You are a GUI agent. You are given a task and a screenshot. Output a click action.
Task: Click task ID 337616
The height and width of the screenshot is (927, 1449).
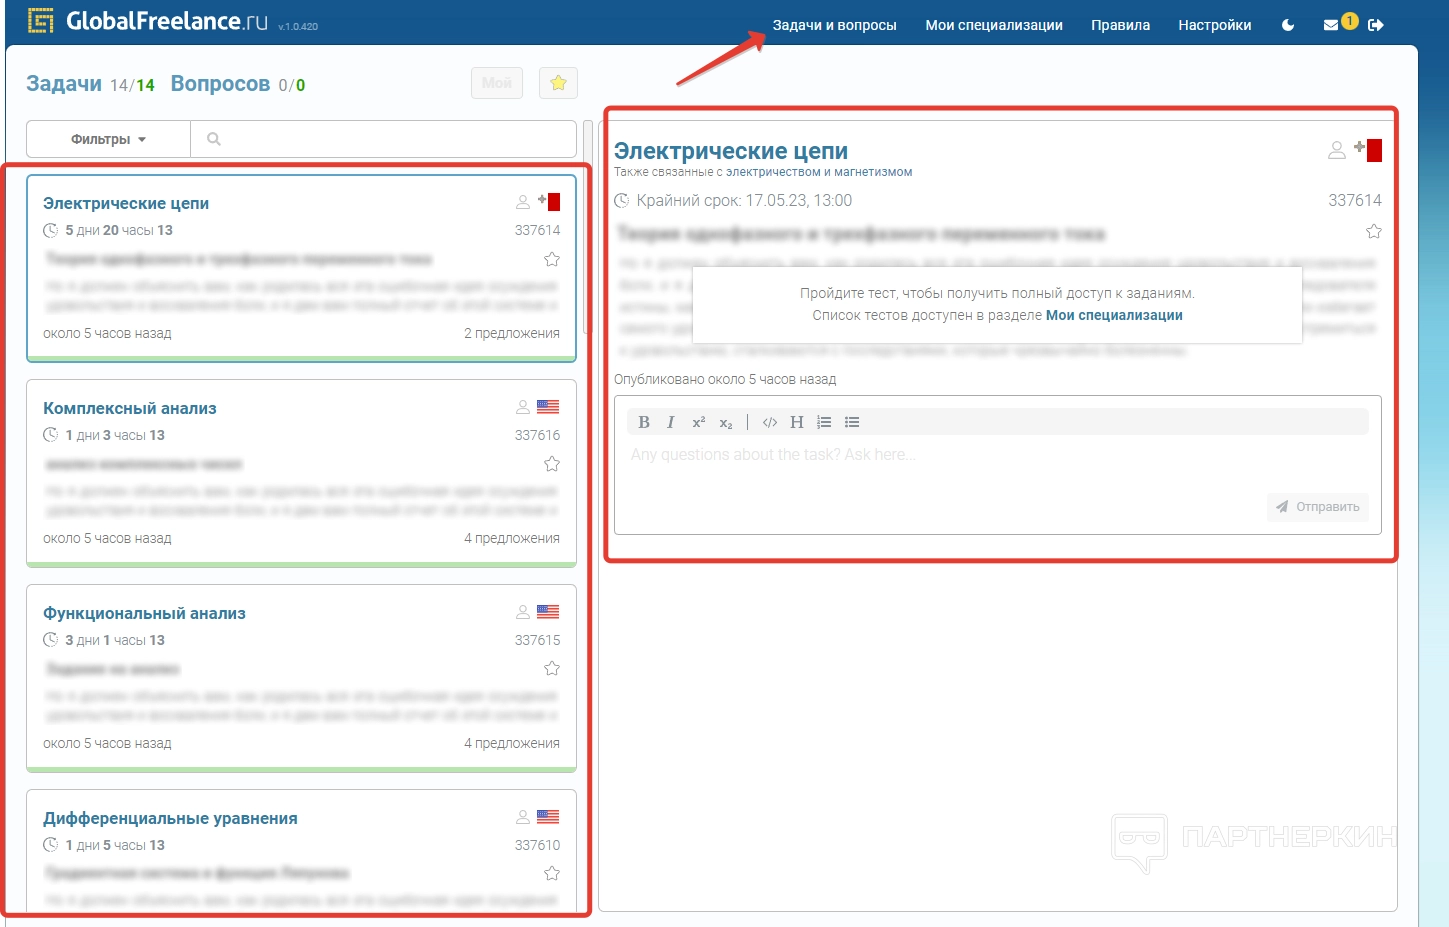[x=537, y=435]
